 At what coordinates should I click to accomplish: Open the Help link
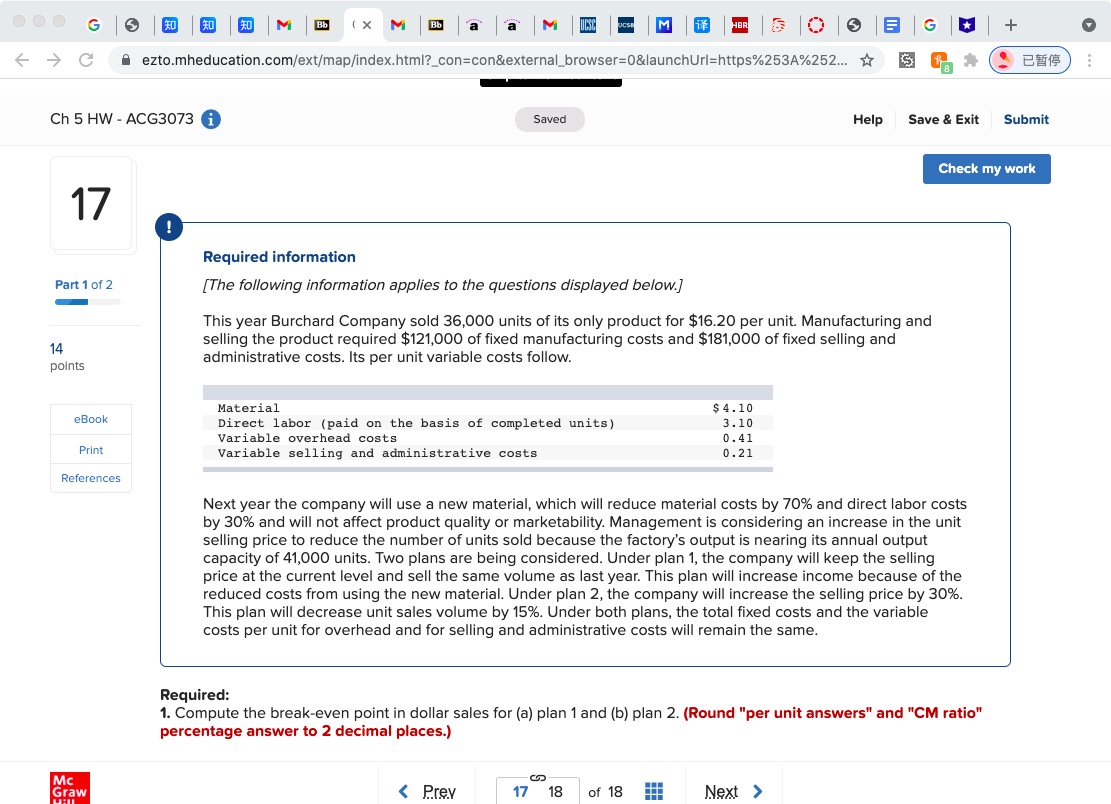click(x=867, y=119)
